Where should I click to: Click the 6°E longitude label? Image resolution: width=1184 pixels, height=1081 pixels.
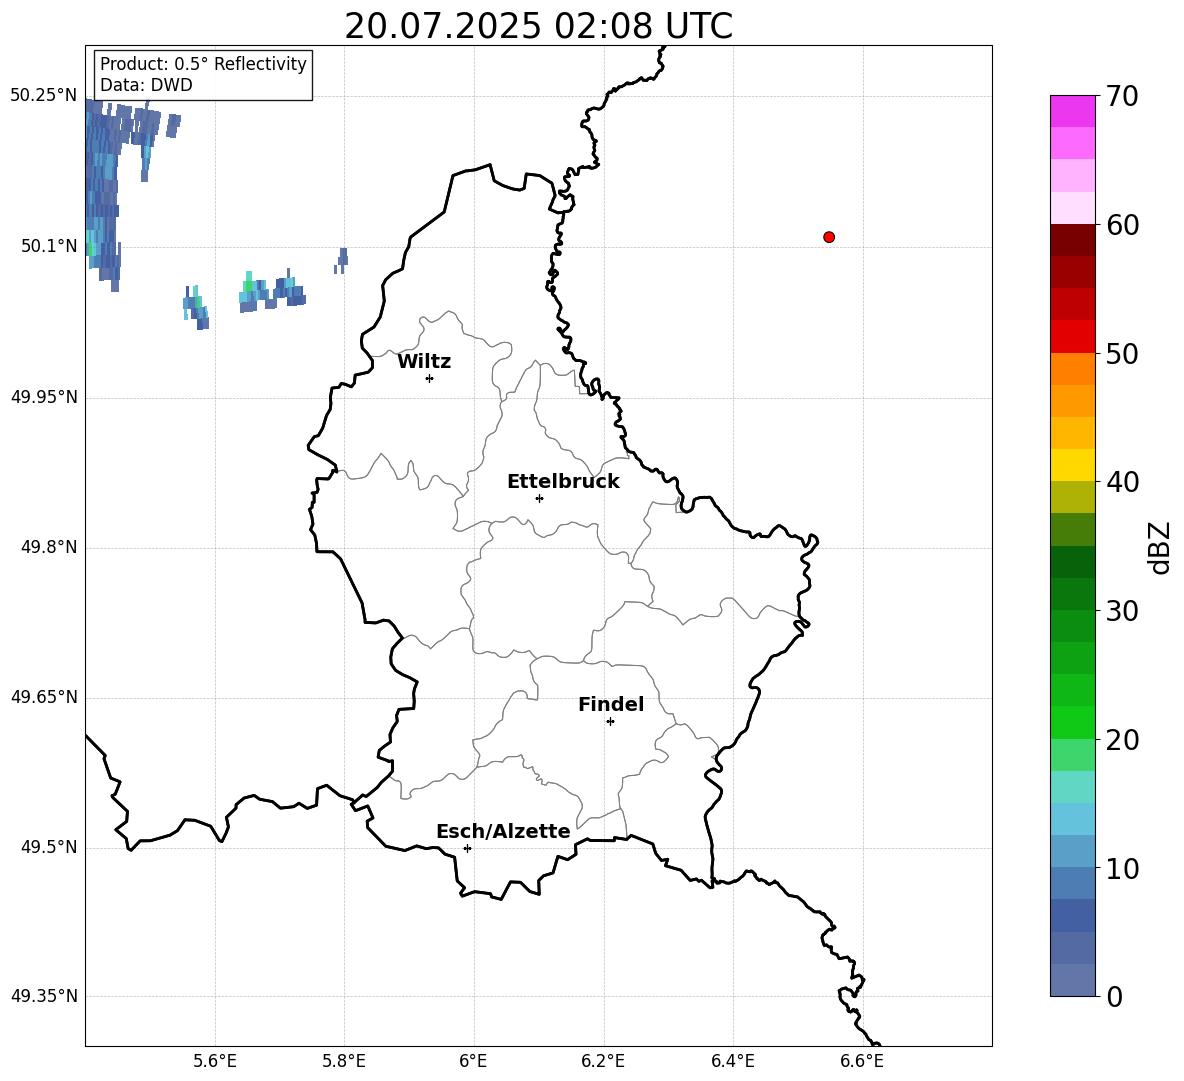(473, 1061)
